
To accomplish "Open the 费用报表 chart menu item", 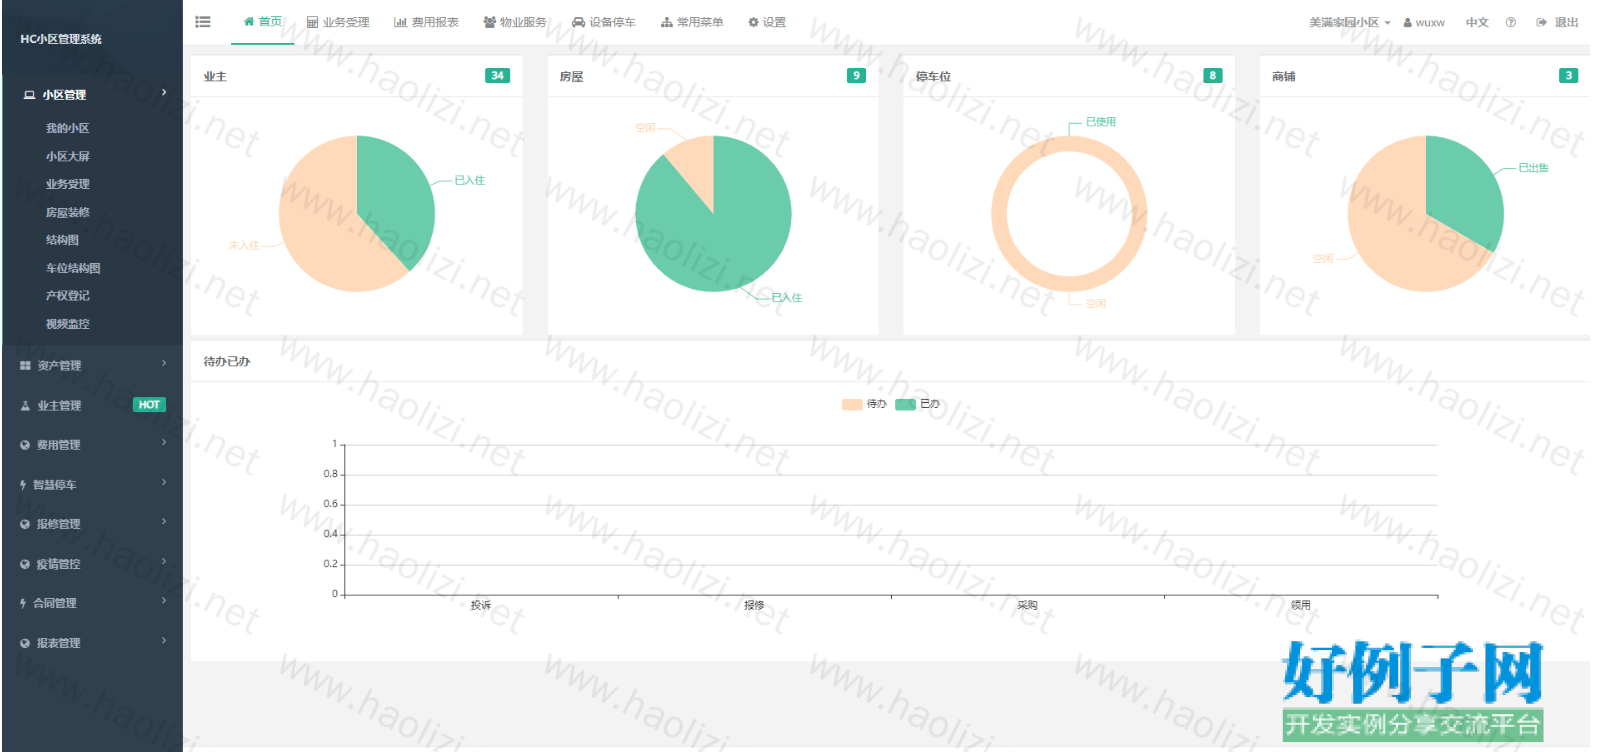I will 426,22.
